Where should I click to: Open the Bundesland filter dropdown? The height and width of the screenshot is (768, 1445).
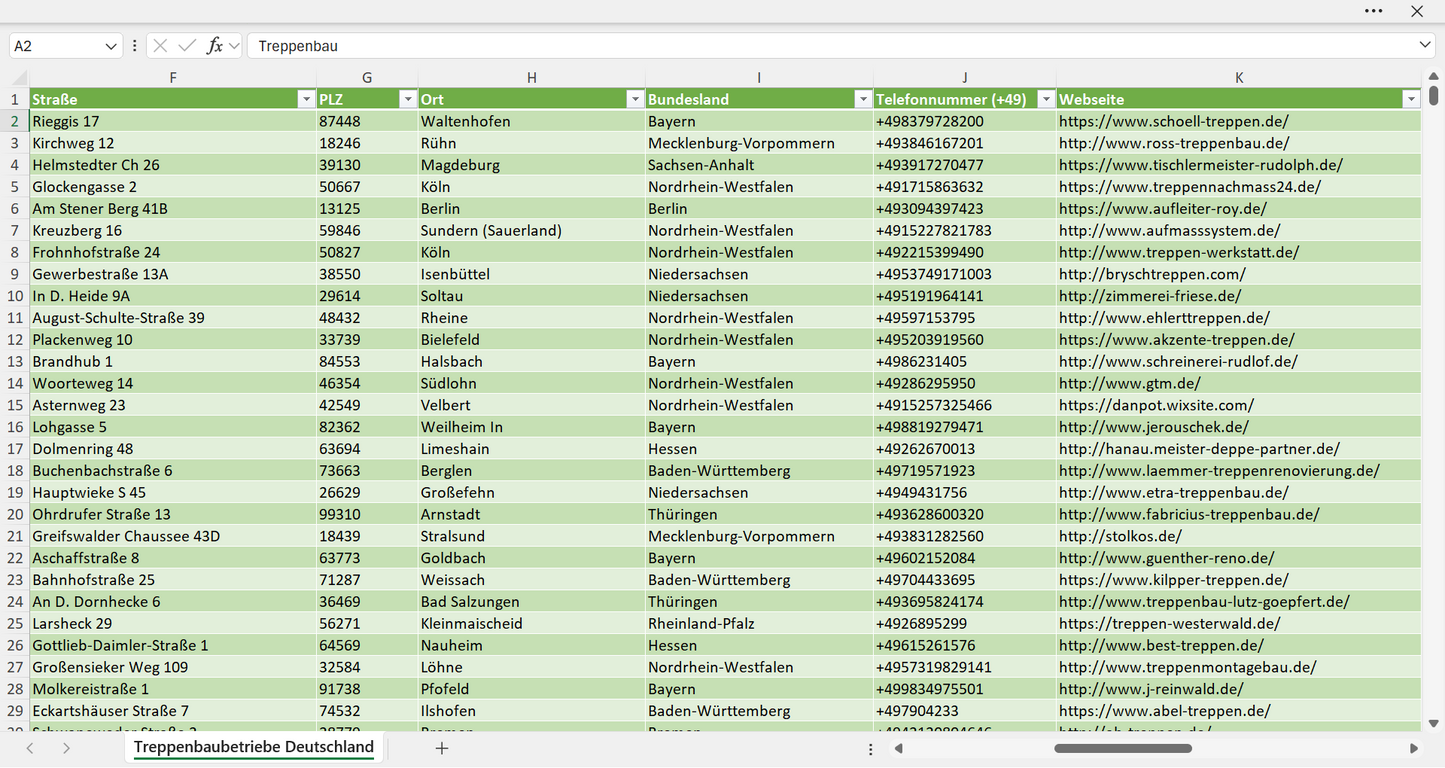tap(863, 99)
